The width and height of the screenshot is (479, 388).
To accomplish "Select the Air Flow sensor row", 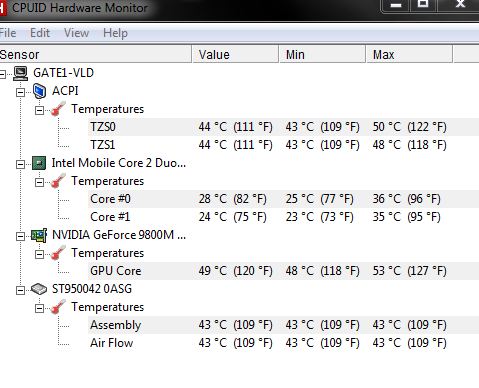I will click(283, 343).
